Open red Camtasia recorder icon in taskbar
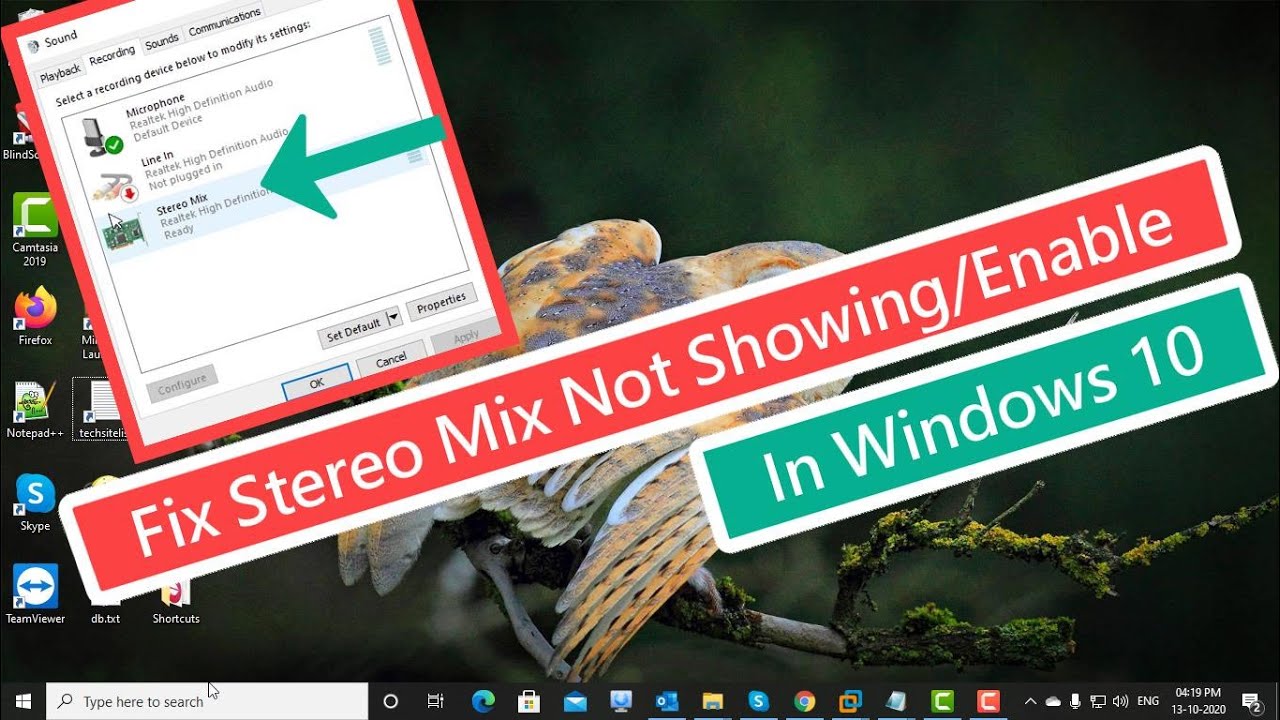This screenshot has height=720, width=1280. point(988,701)
